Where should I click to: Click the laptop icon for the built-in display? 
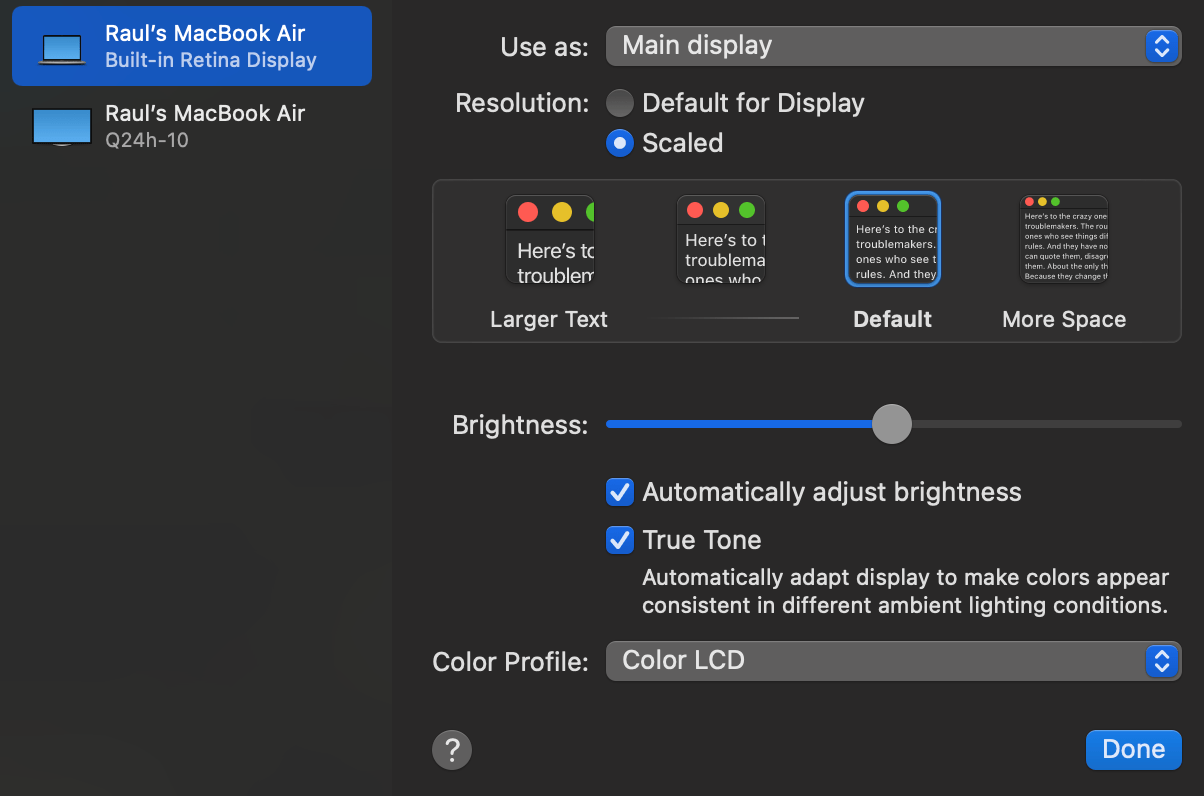[61, 45]
